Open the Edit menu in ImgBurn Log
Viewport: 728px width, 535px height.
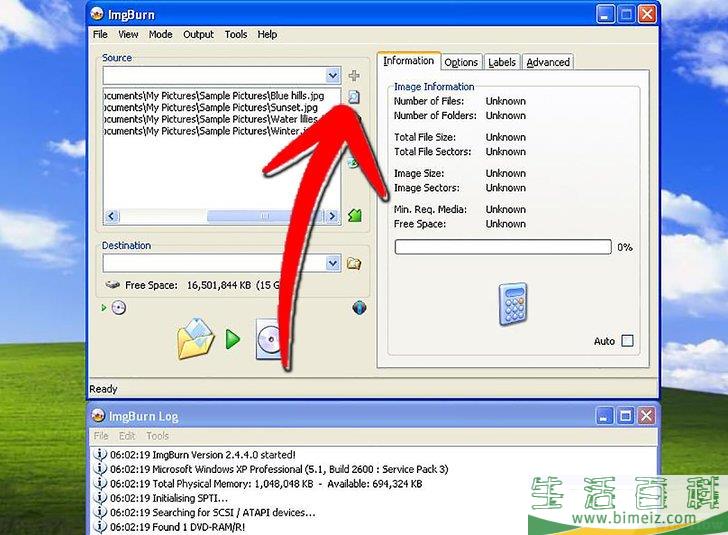pyautogui.click(x=127, y=436)
